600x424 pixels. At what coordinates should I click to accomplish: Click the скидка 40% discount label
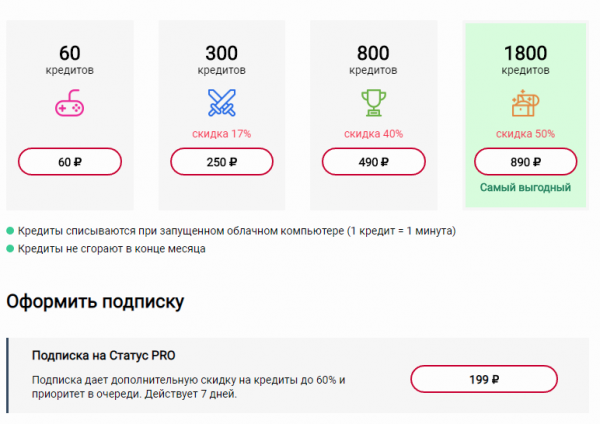coord(372,134)
